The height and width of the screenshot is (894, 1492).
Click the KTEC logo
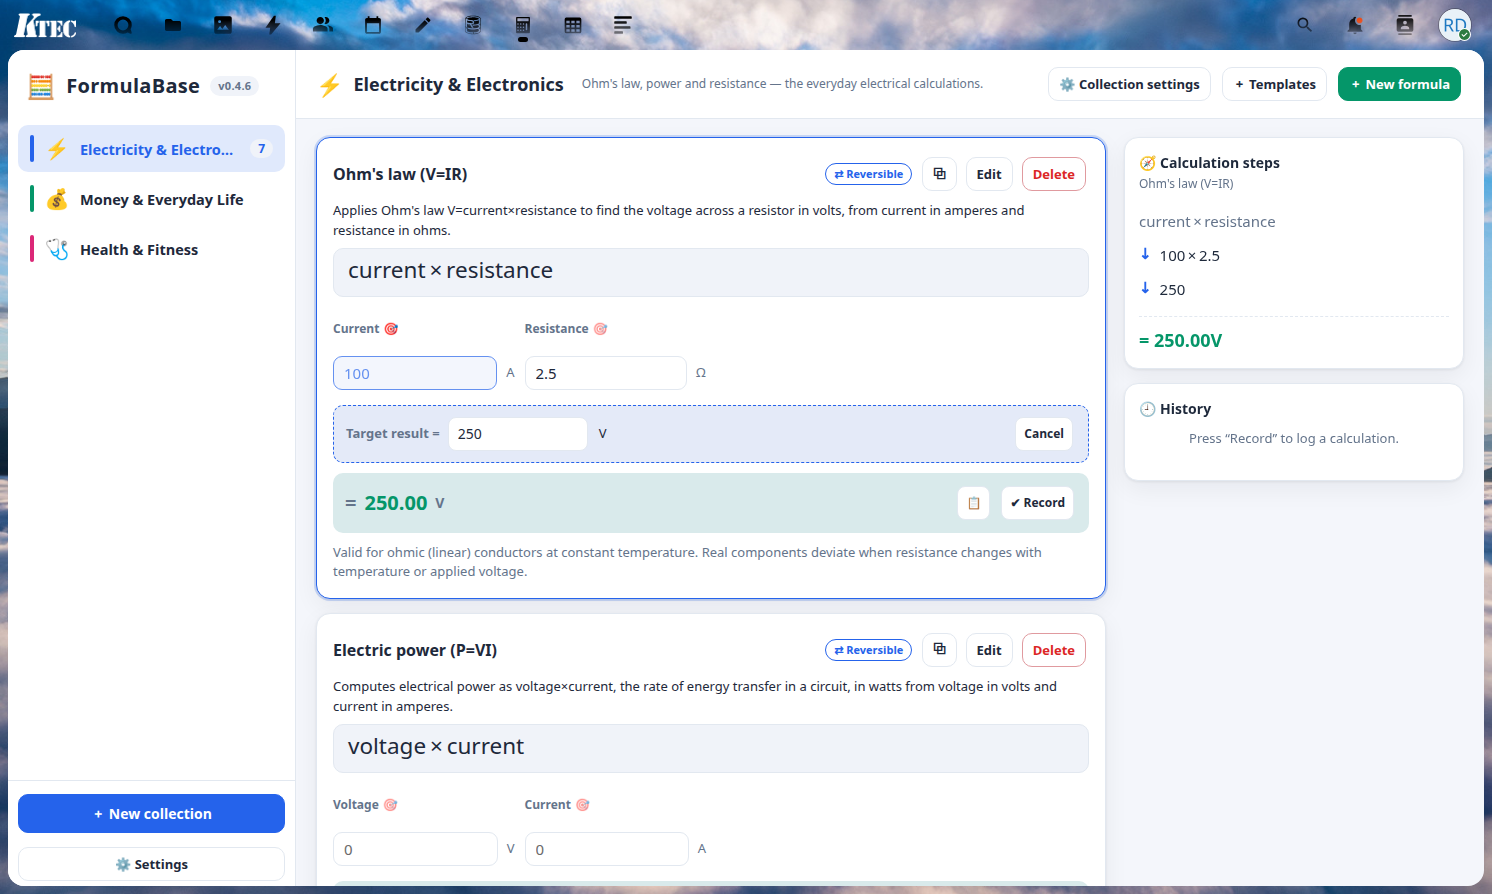tap(45, 25)
